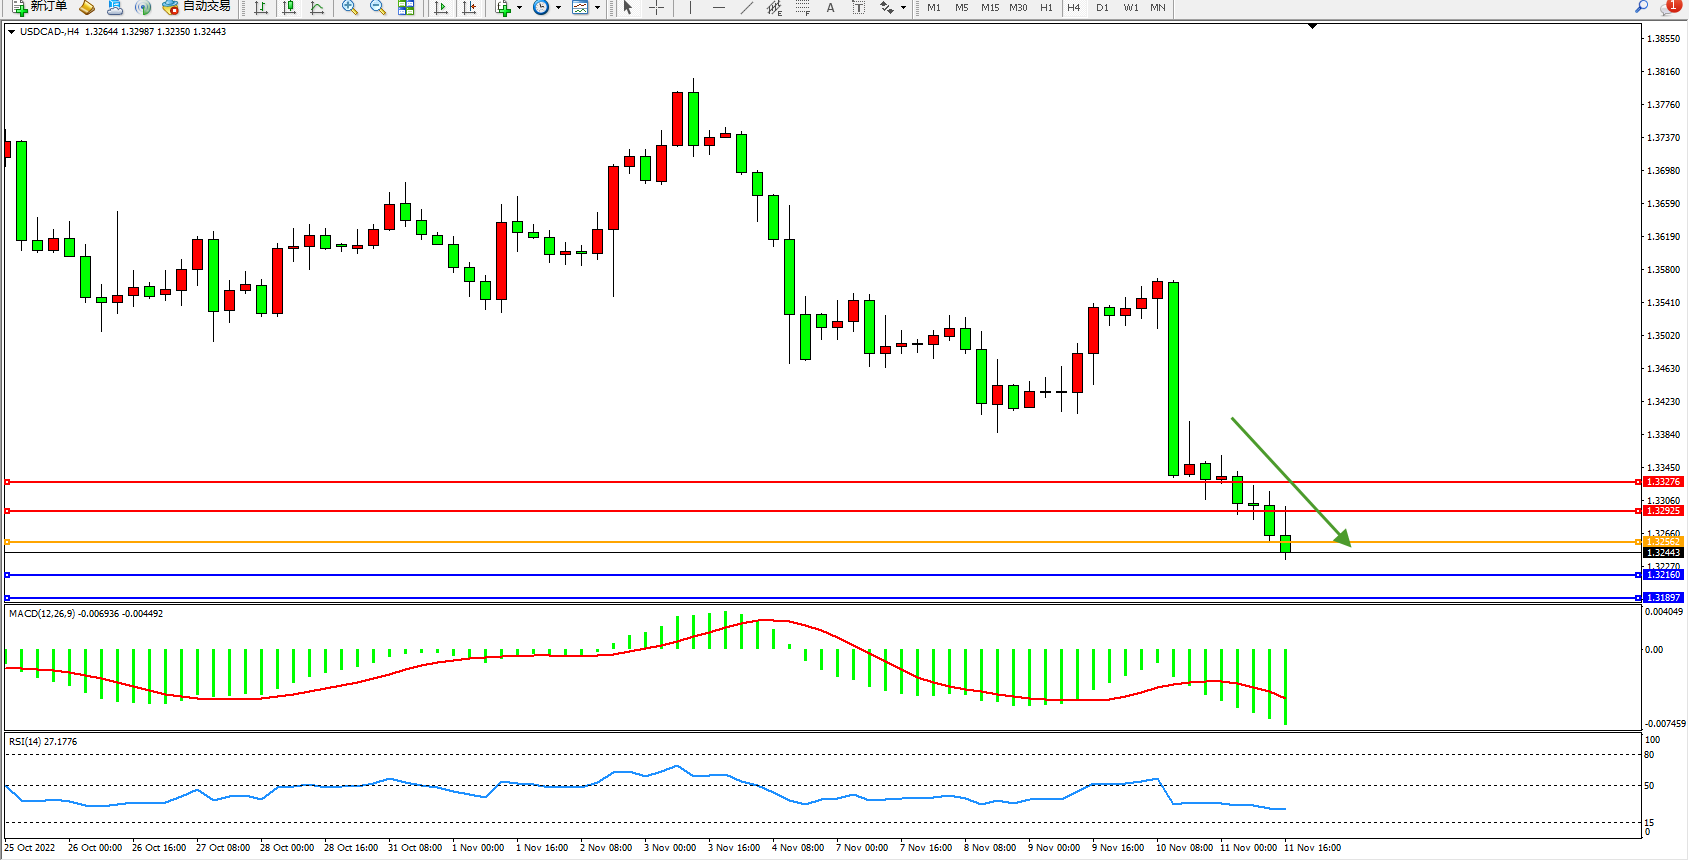Select the text label 'A' tool
This screenshot has height=861, width=1689.
coord(830,8)
